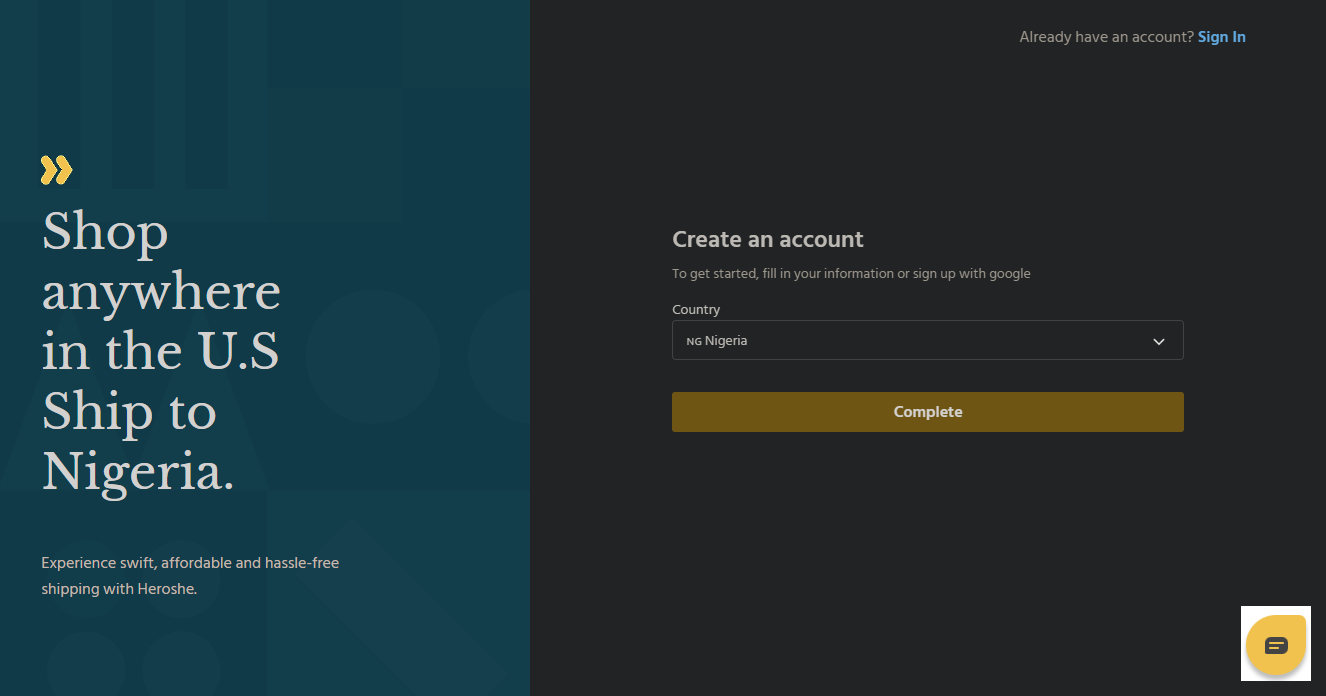Click the Complete button
This screenshot has width=1326, height=696.
(927, 412)
